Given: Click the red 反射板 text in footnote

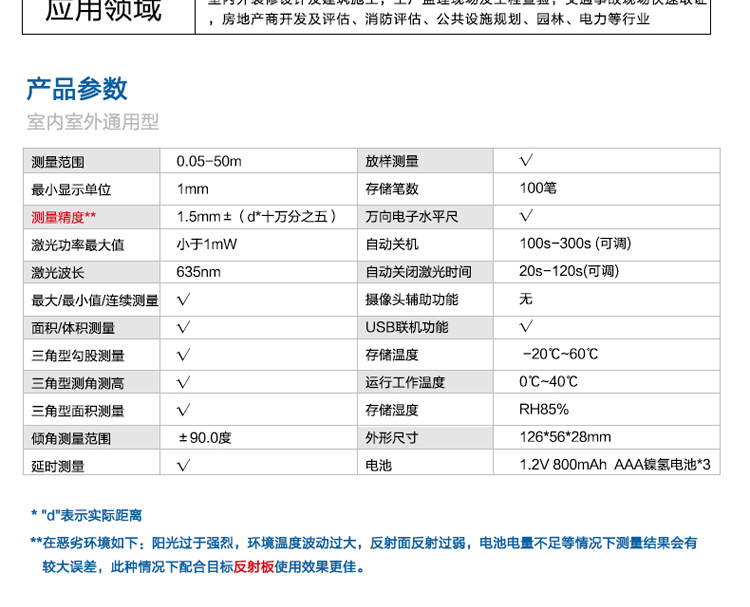Looking at the screenshot, I should (253, 567).
